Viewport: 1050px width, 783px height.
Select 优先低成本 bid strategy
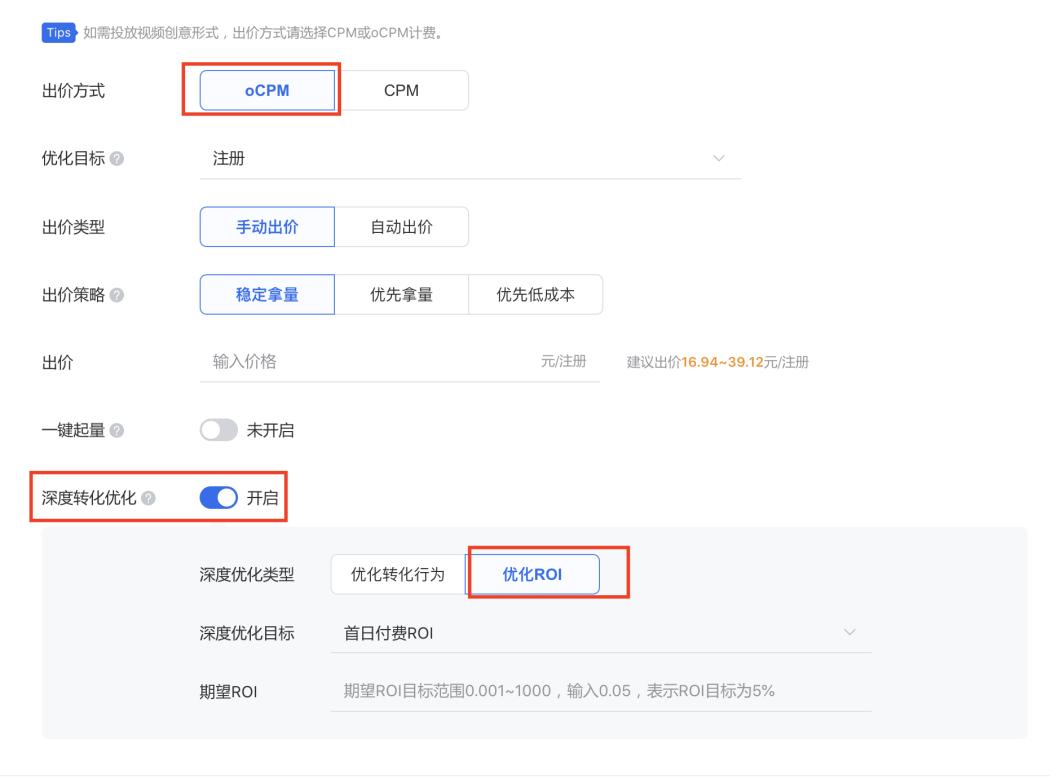[535, 295]
